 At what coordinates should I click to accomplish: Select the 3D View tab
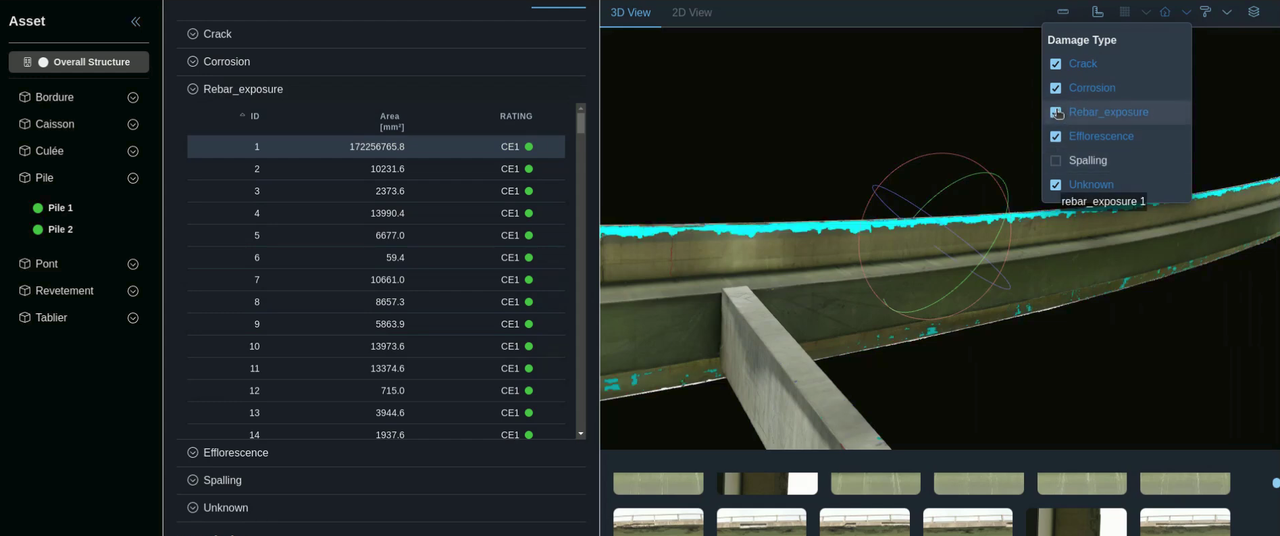(x=630, y=13)
